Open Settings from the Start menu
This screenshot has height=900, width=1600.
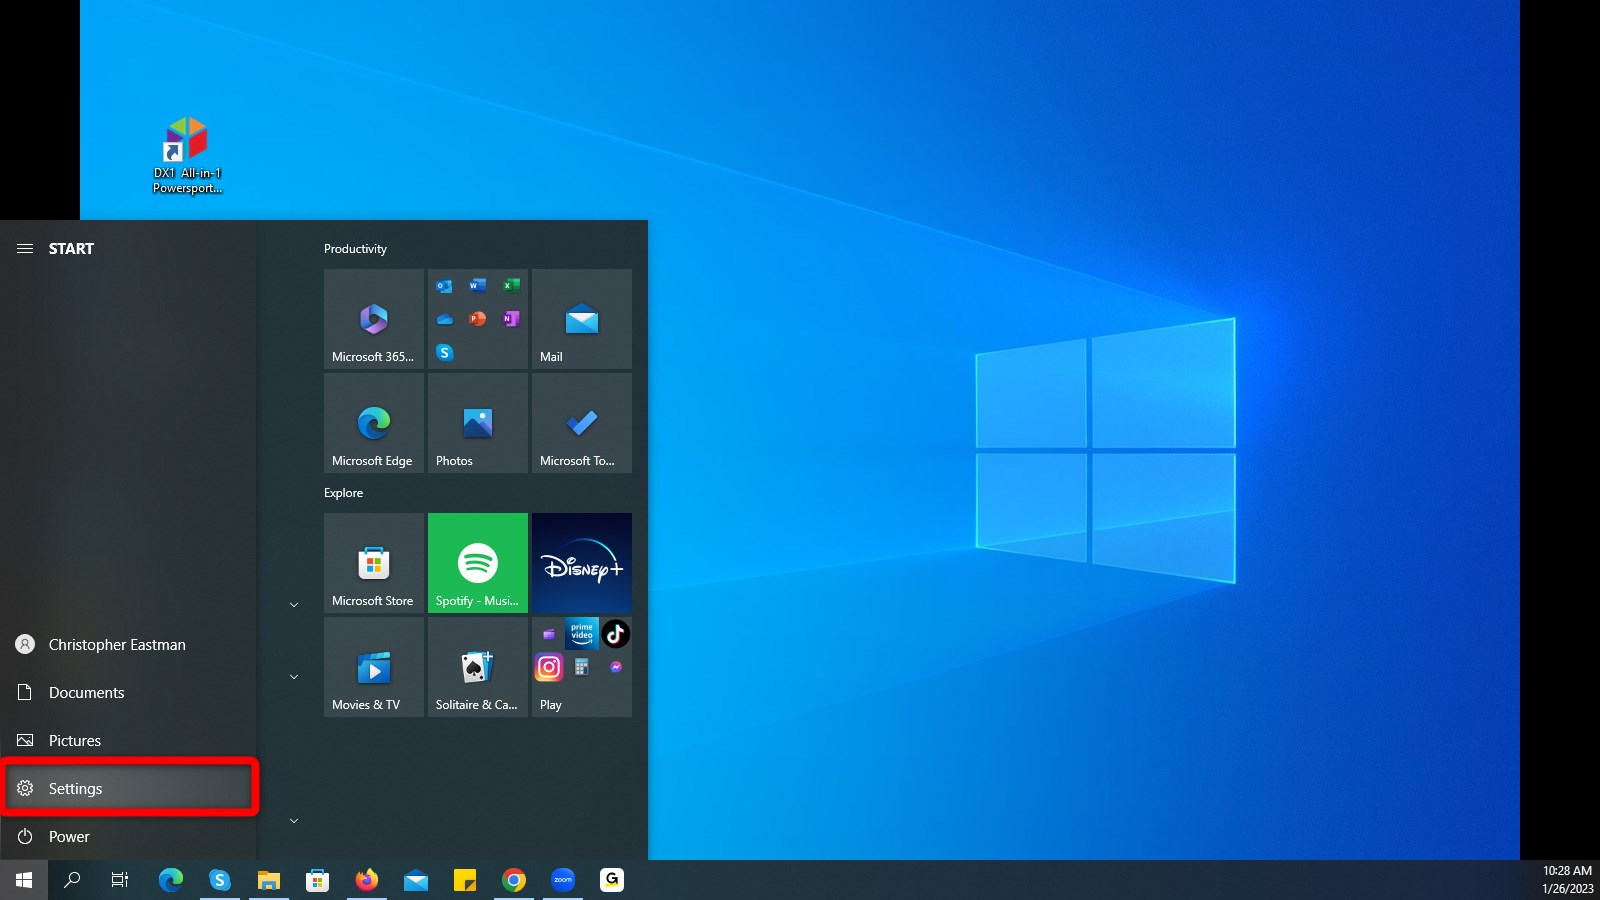128,789
